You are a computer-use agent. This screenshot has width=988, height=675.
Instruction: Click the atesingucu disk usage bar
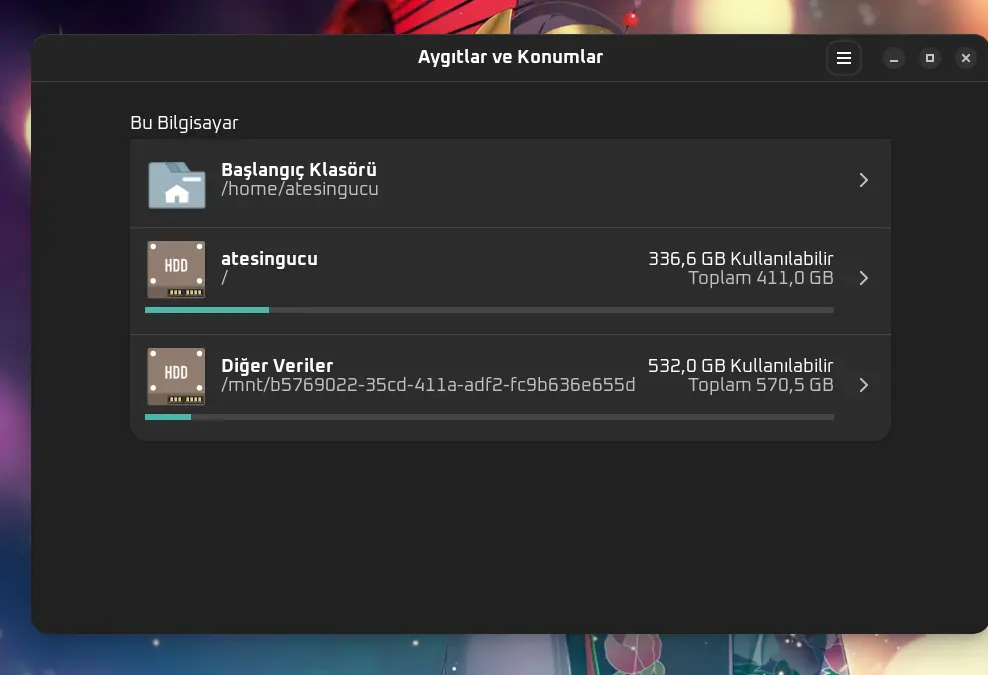[489, 310]
